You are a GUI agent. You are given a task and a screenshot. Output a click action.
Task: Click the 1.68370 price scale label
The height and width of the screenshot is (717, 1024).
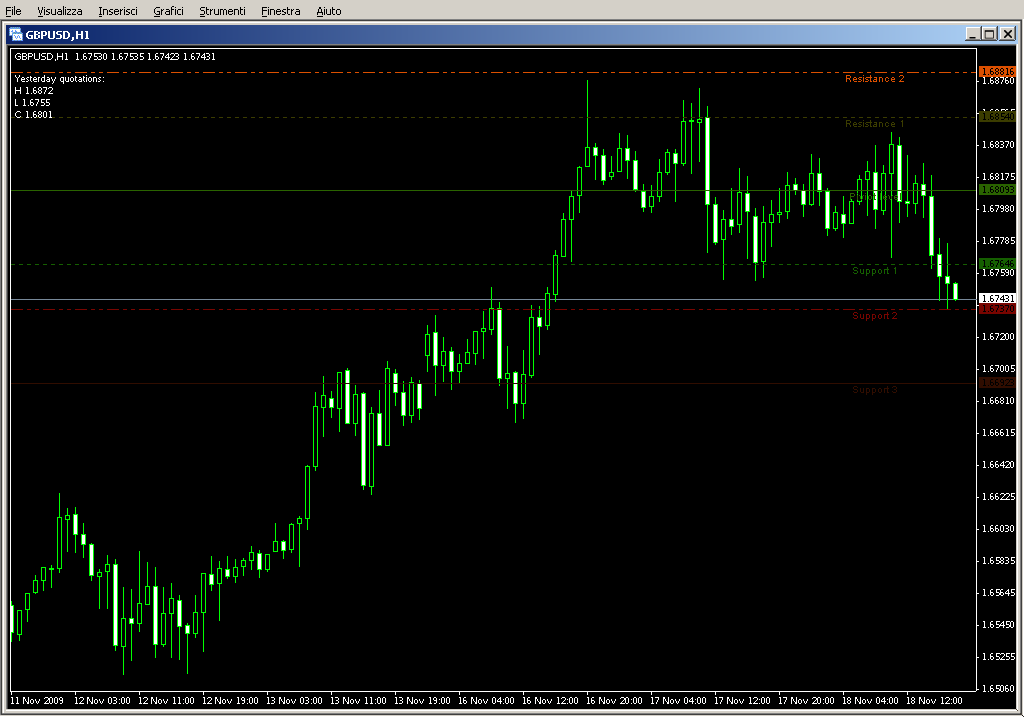pos(999,145)
